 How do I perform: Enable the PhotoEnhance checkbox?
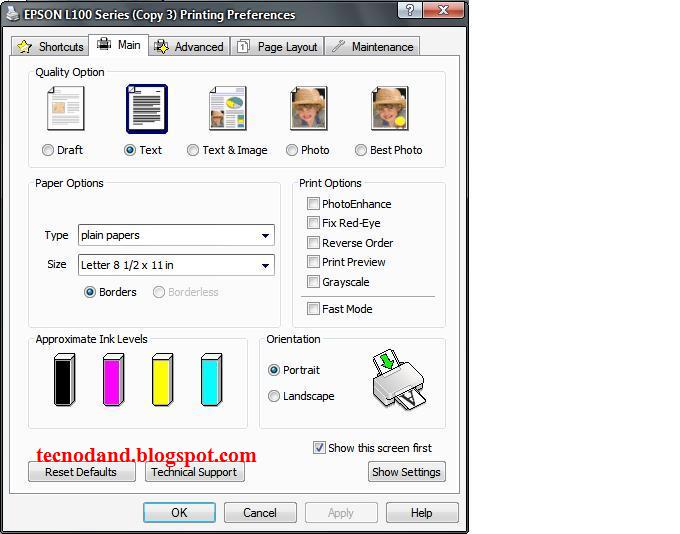click(x=313, y=203)
